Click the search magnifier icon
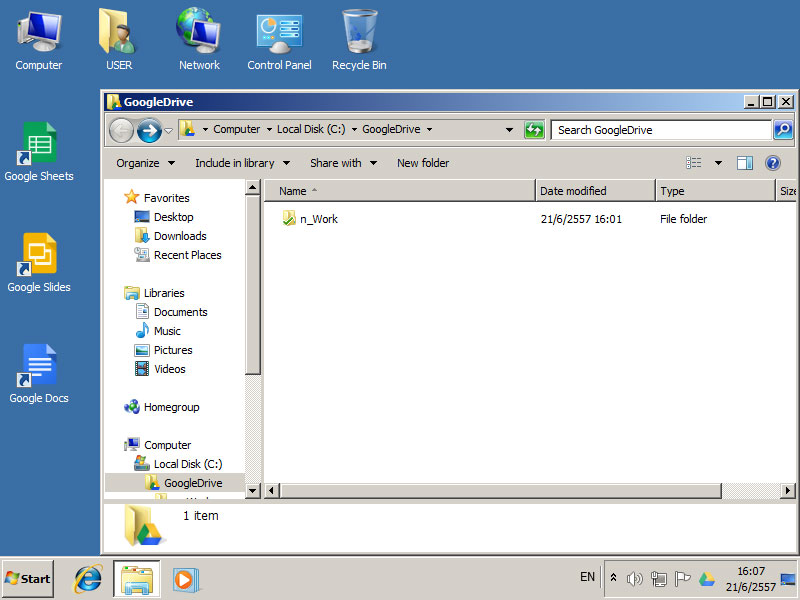This screenshot has height=600, width=800. (x=783, y=130)
